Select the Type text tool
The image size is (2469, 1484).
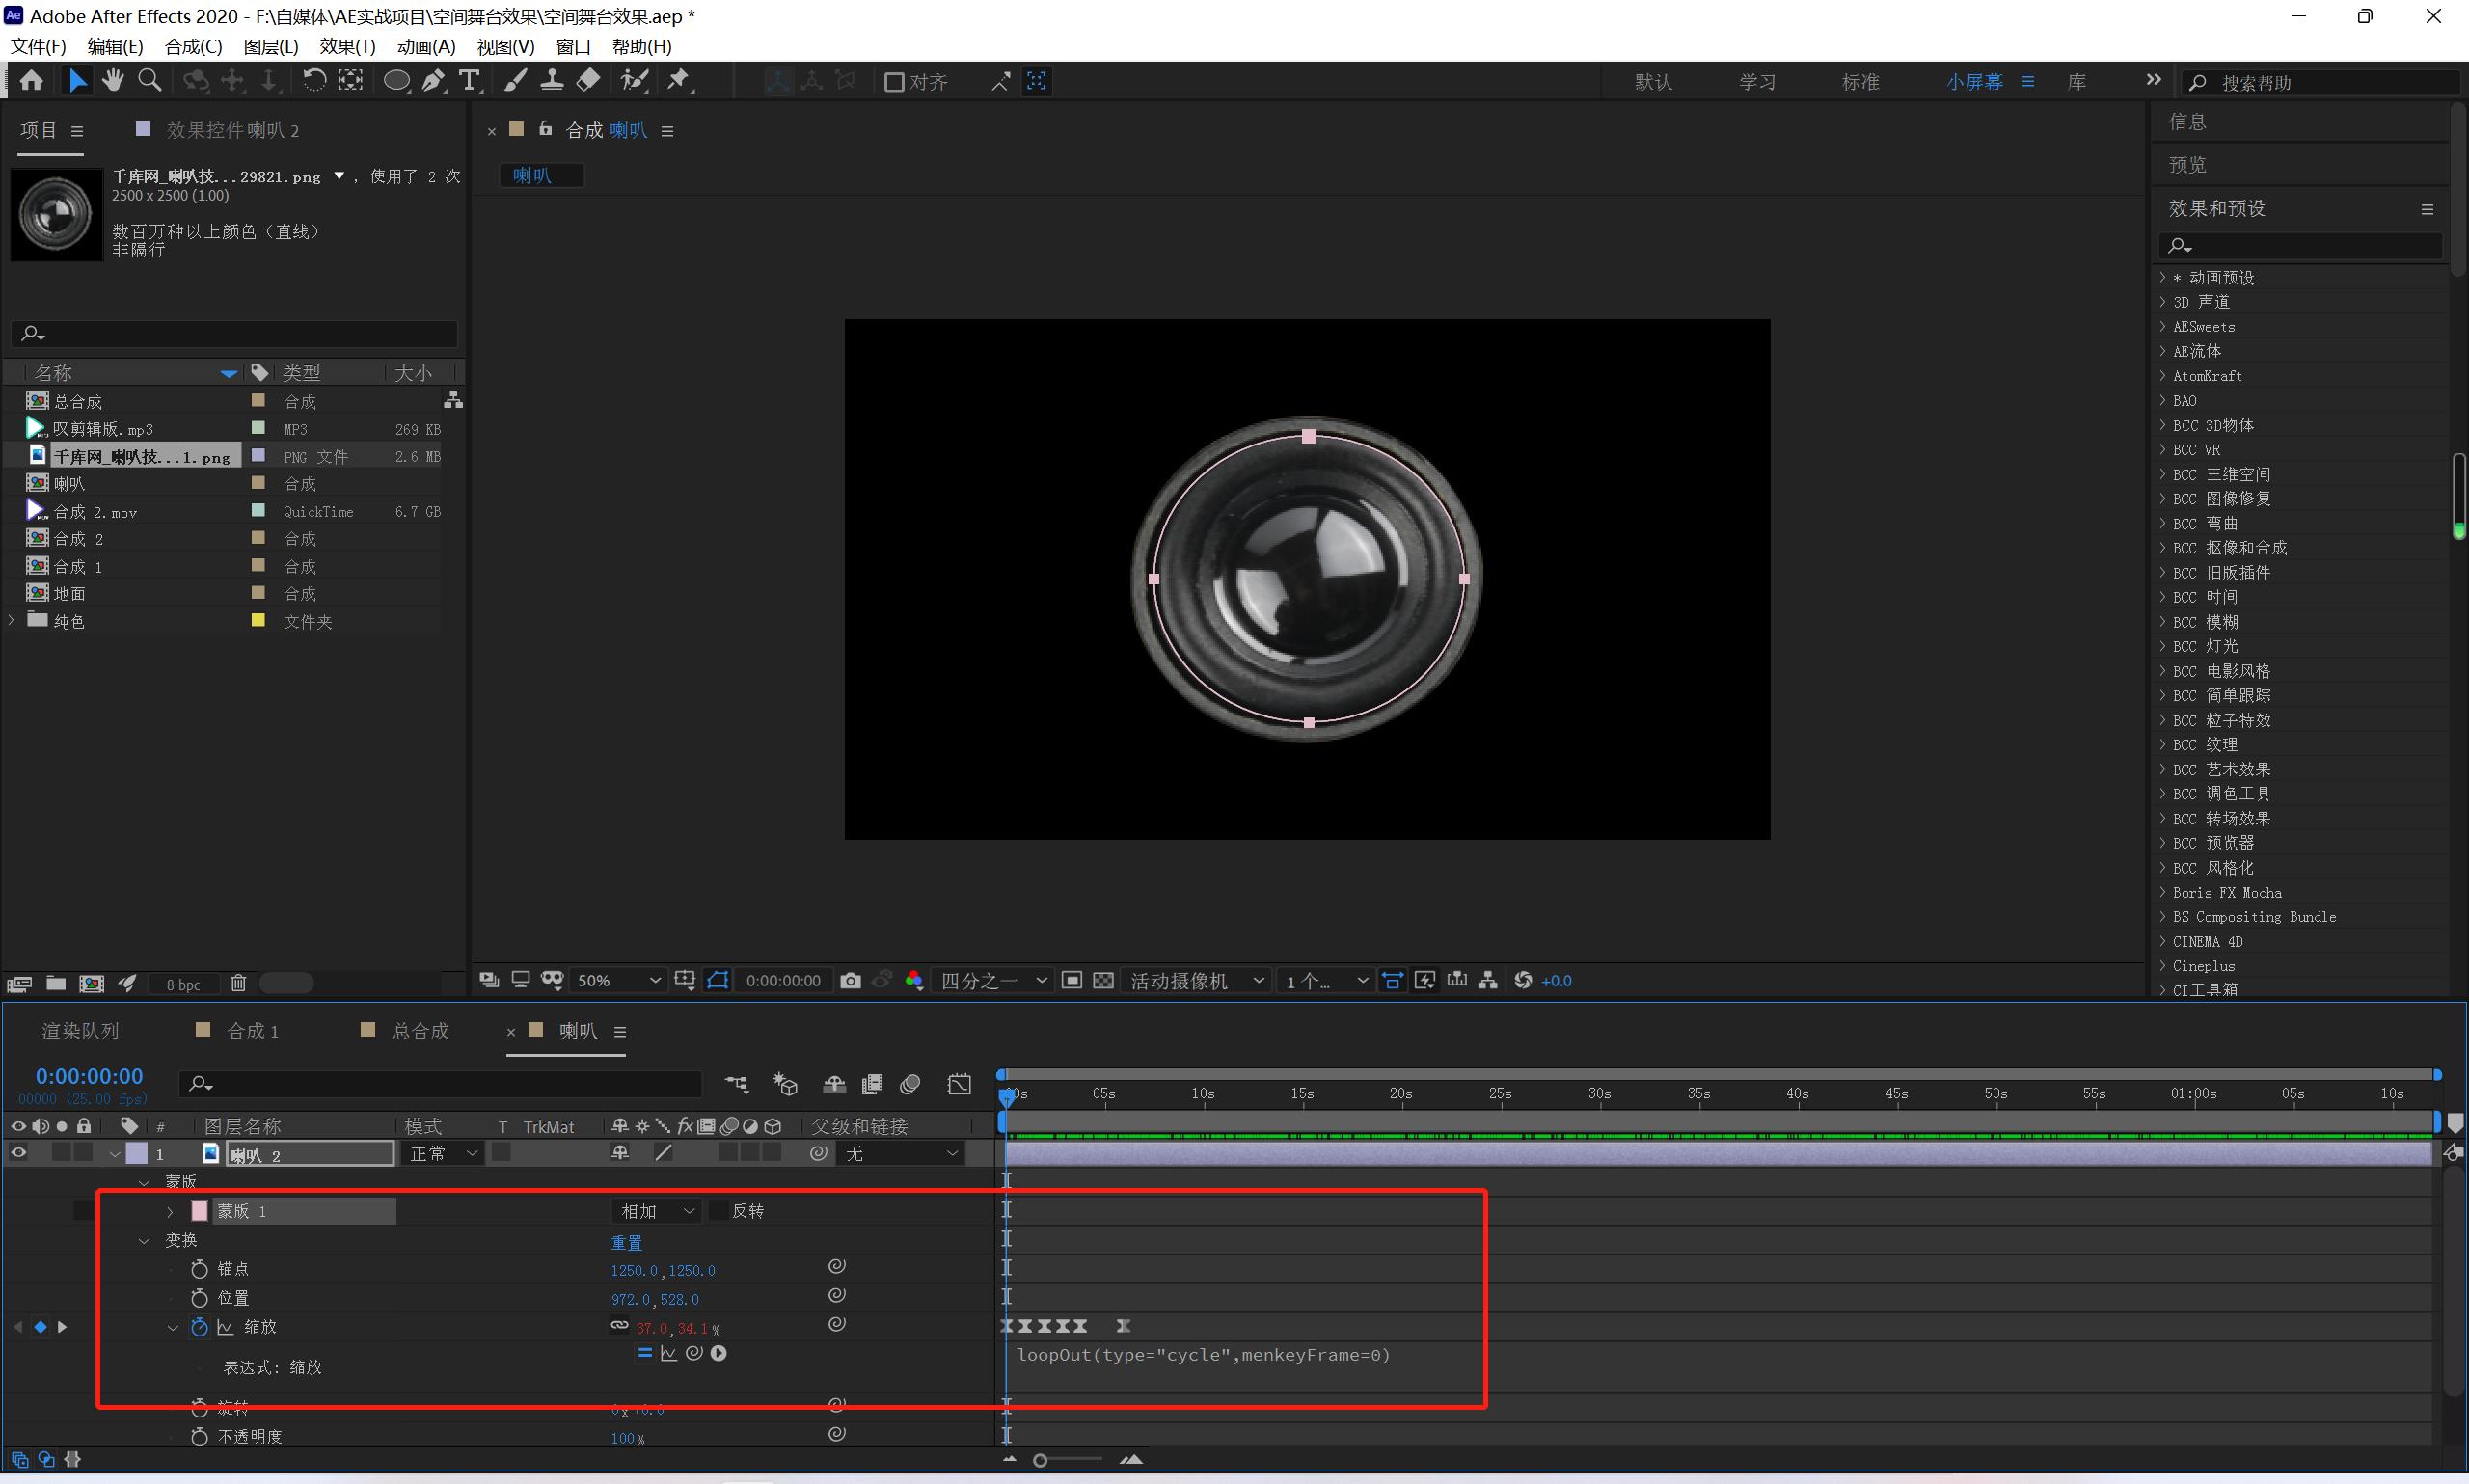(x=469, y=81)
